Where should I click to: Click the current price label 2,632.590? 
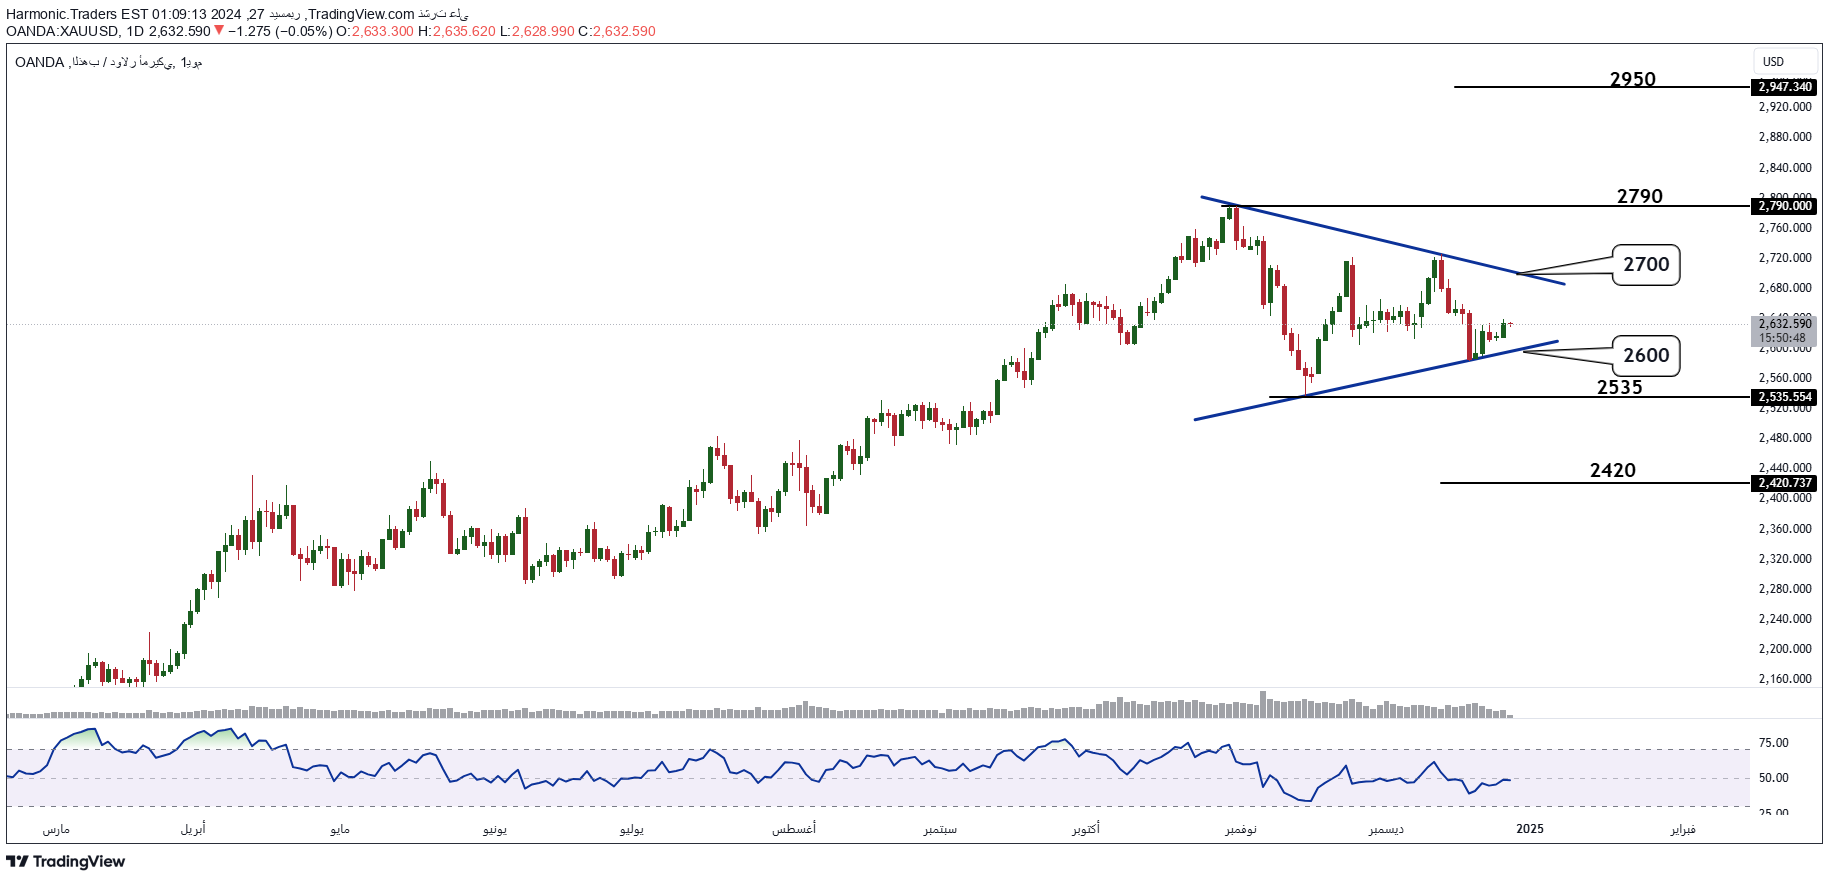pos(1785,324)
